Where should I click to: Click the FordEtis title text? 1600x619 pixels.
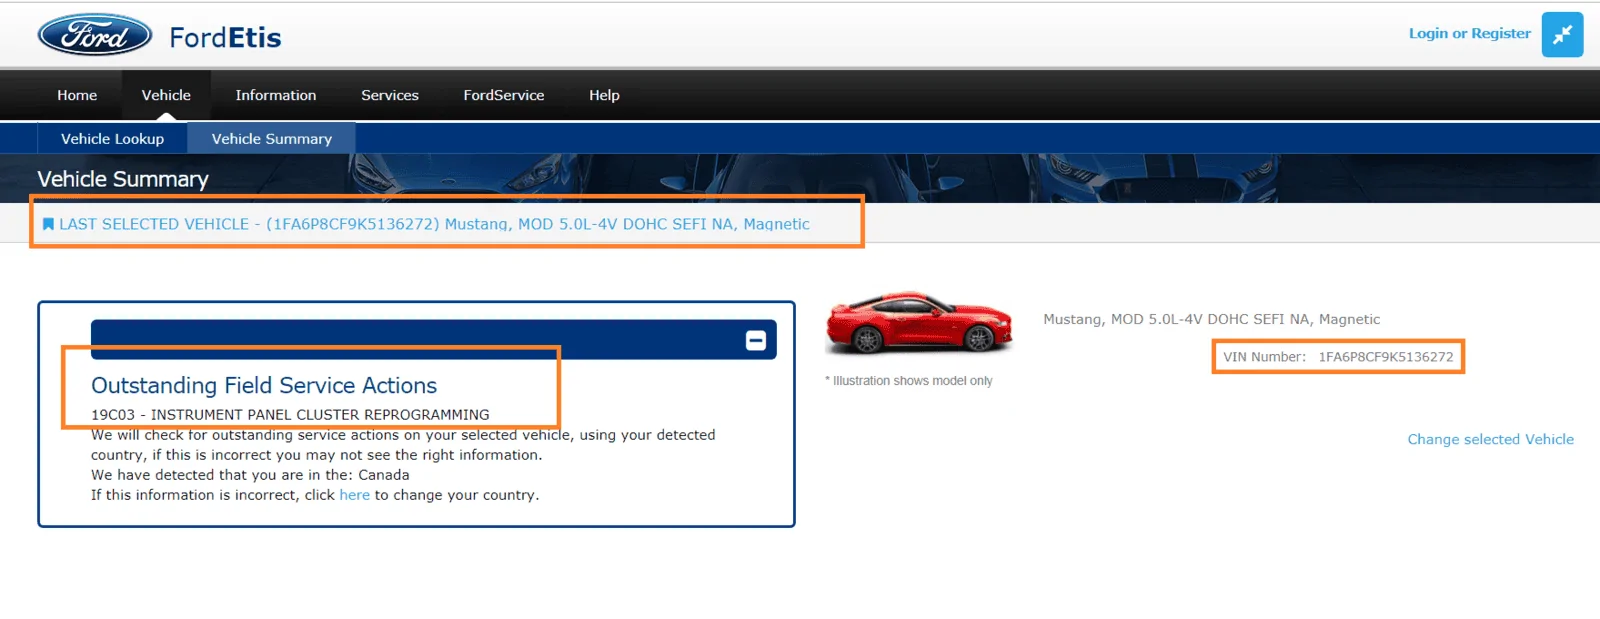(225, 38)
